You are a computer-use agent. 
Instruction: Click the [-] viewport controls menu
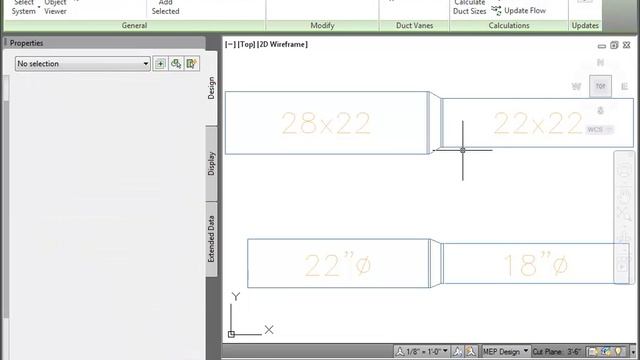[x=230, y=44]
